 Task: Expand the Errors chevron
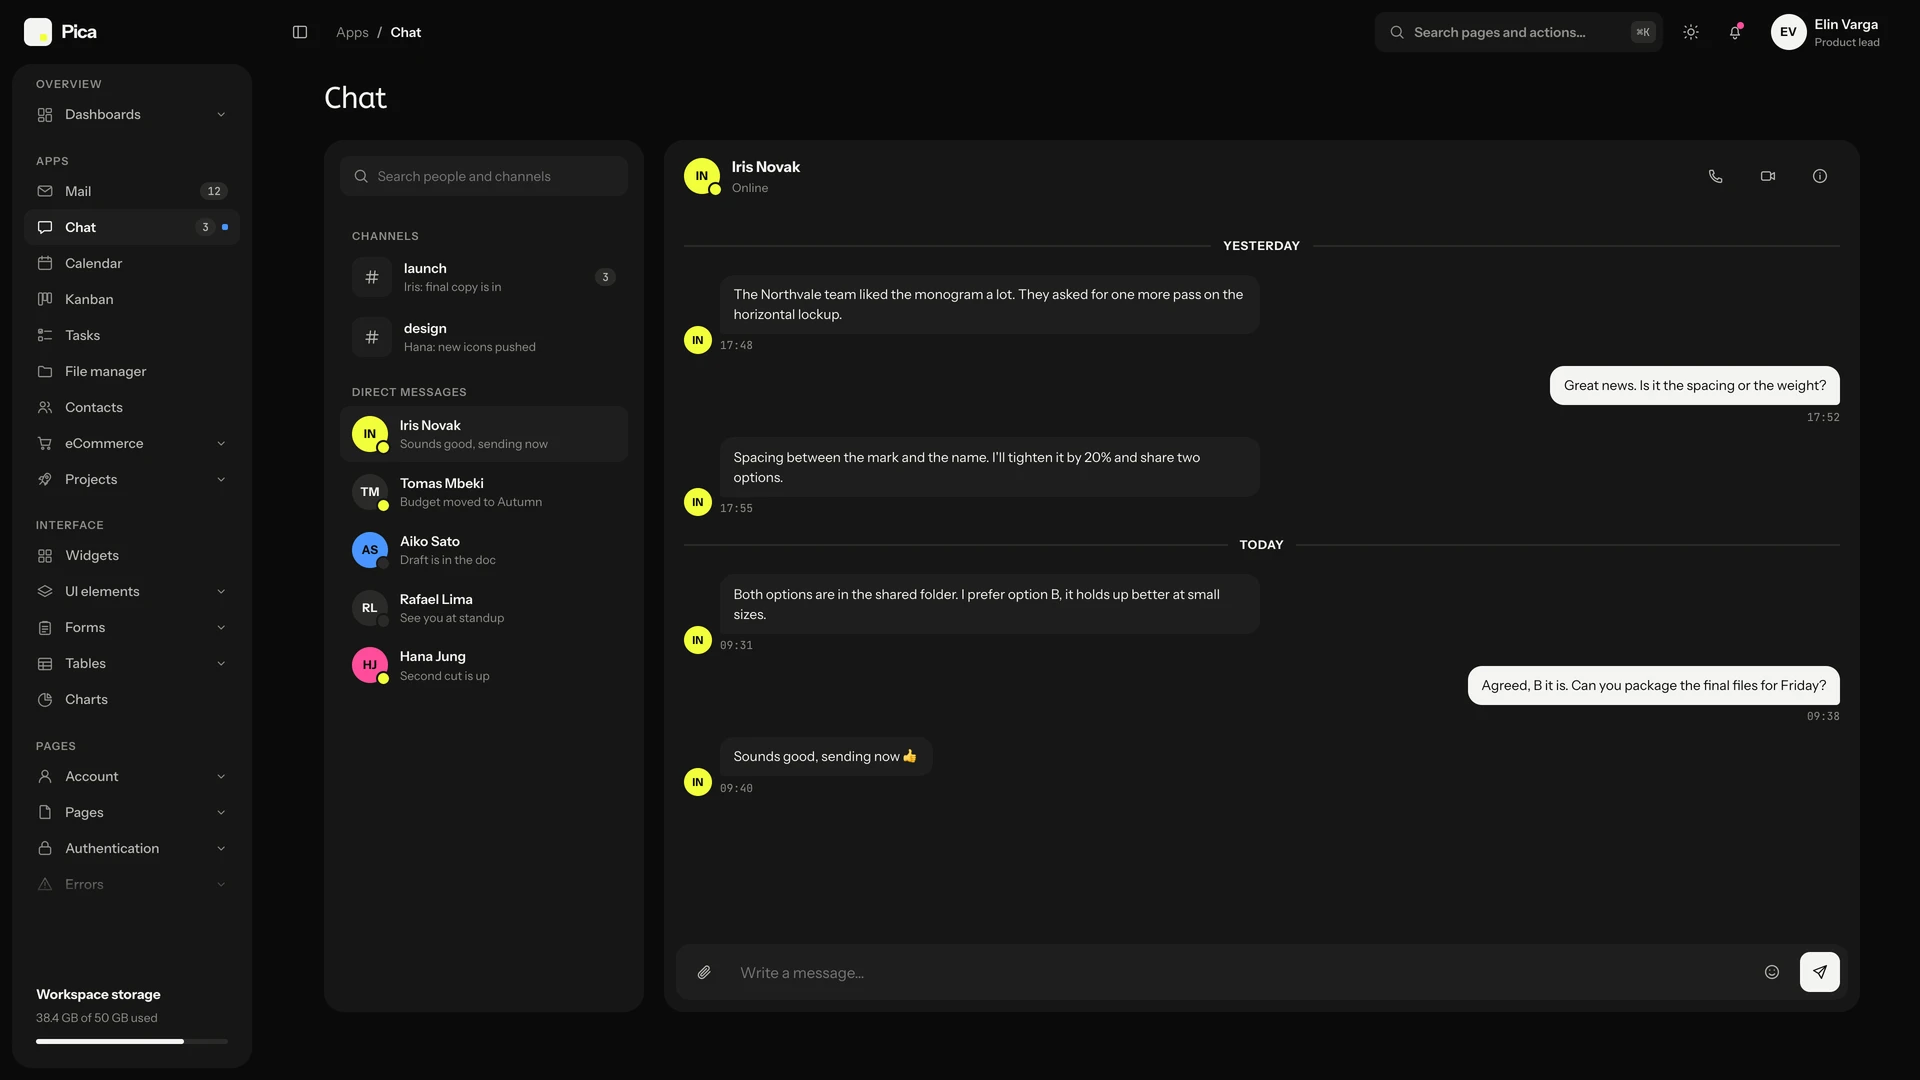tap(221, 884)
